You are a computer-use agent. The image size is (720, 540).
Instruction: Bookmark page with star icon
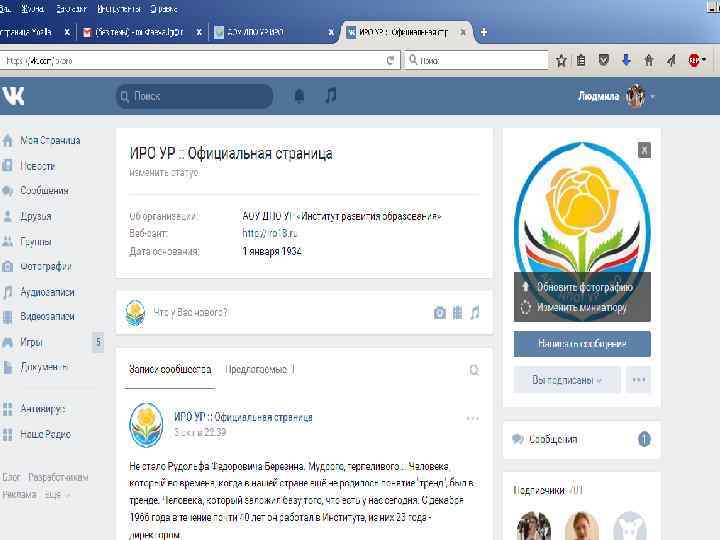pos(561,60)
